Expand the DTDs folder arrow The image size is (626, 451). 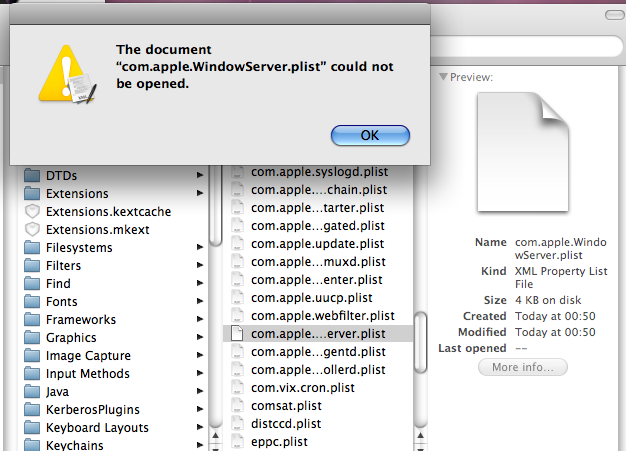pyautogui.click(x=200, y=175)
